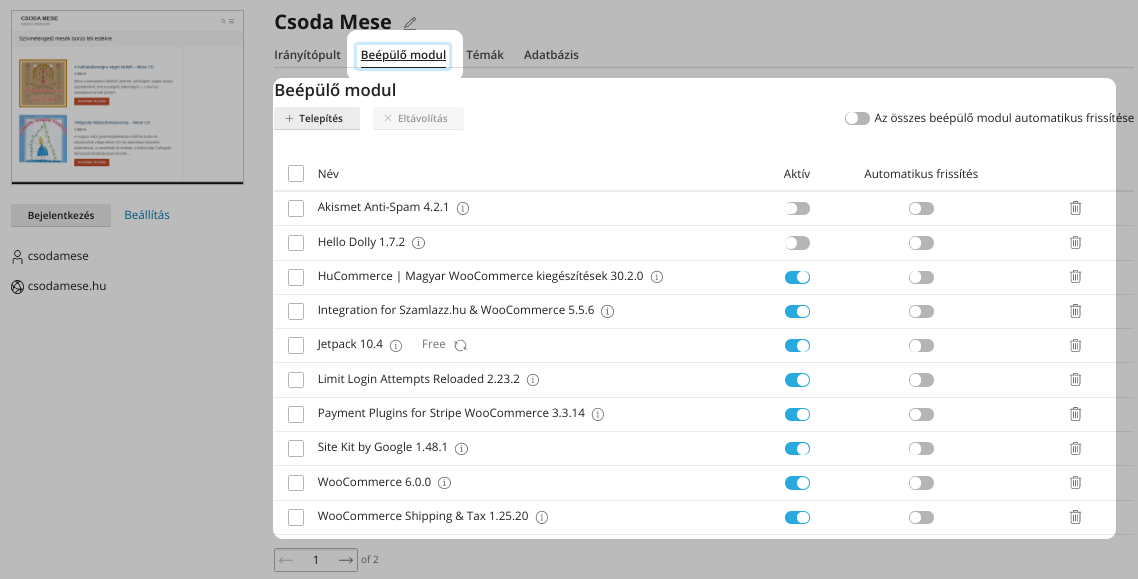Click trash icon in Jetpack row
The height and width of the screenshot is (579, 1138).
tap(1076, 345)
